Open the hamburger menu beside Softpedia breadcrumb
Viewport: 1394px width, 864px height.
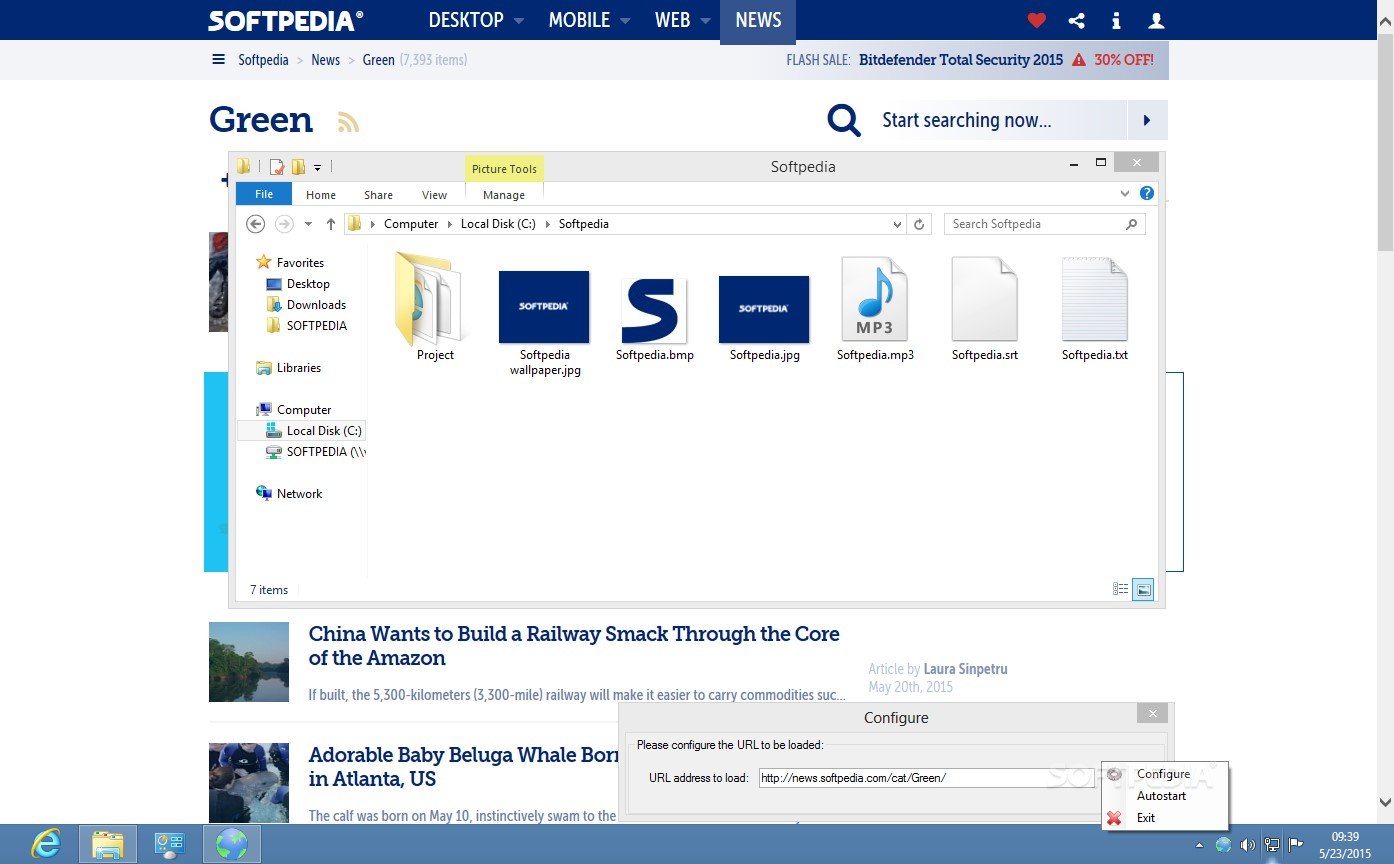pyautogui.click(x=219, y=60)
